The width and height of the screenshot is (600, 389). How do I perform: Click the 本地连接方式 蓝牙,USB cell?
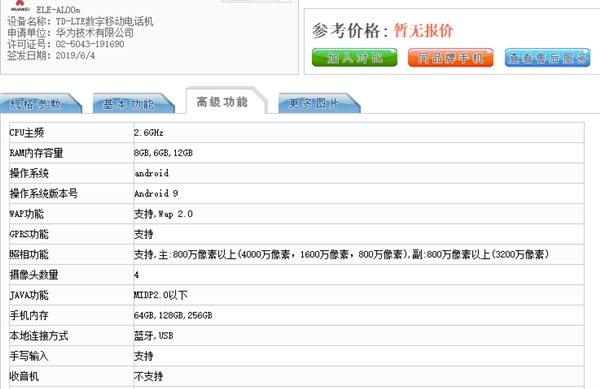pos(359,336)
